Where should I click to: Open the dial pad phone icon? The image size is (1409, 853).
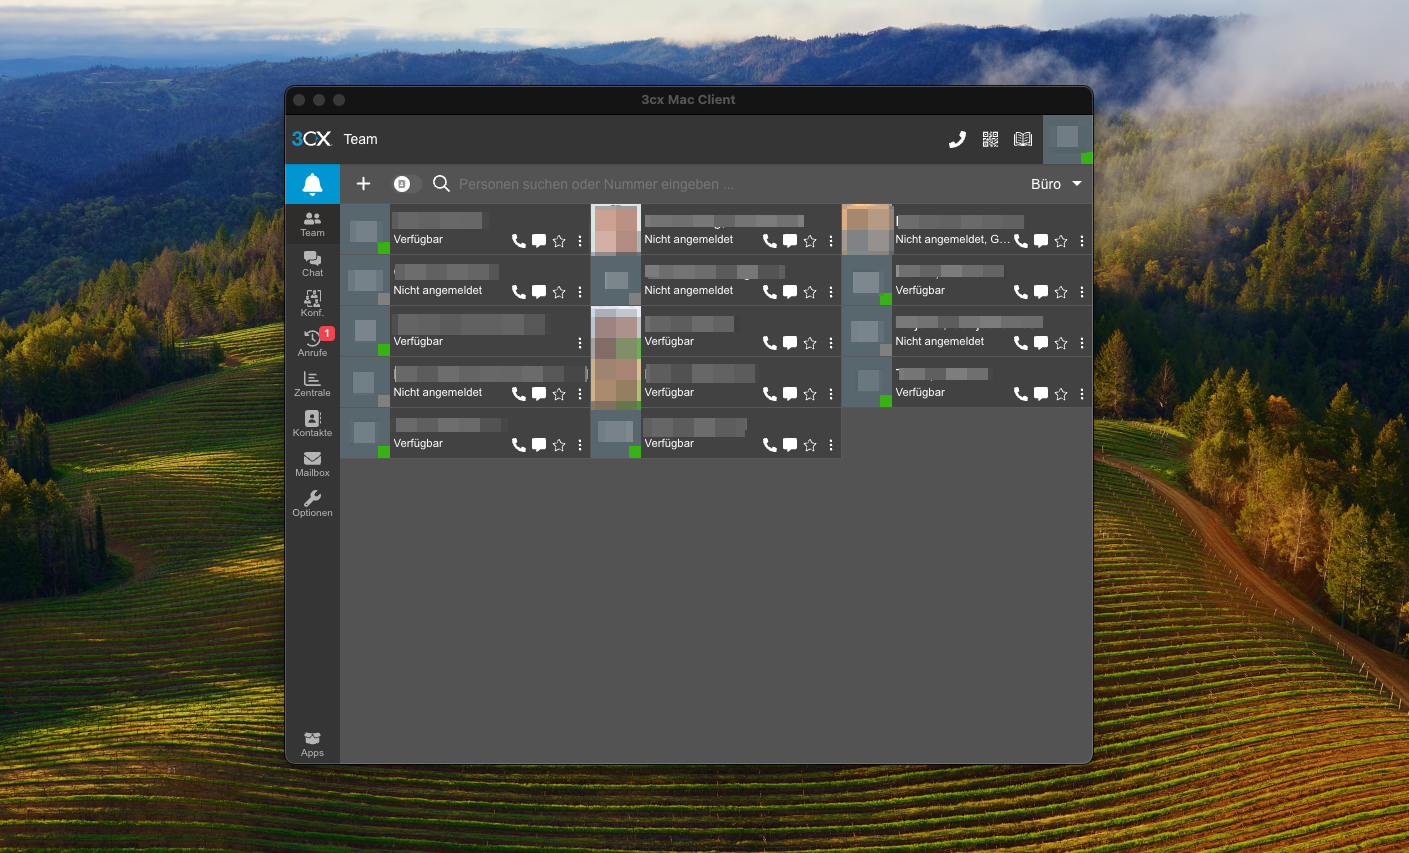pos(957,139)
